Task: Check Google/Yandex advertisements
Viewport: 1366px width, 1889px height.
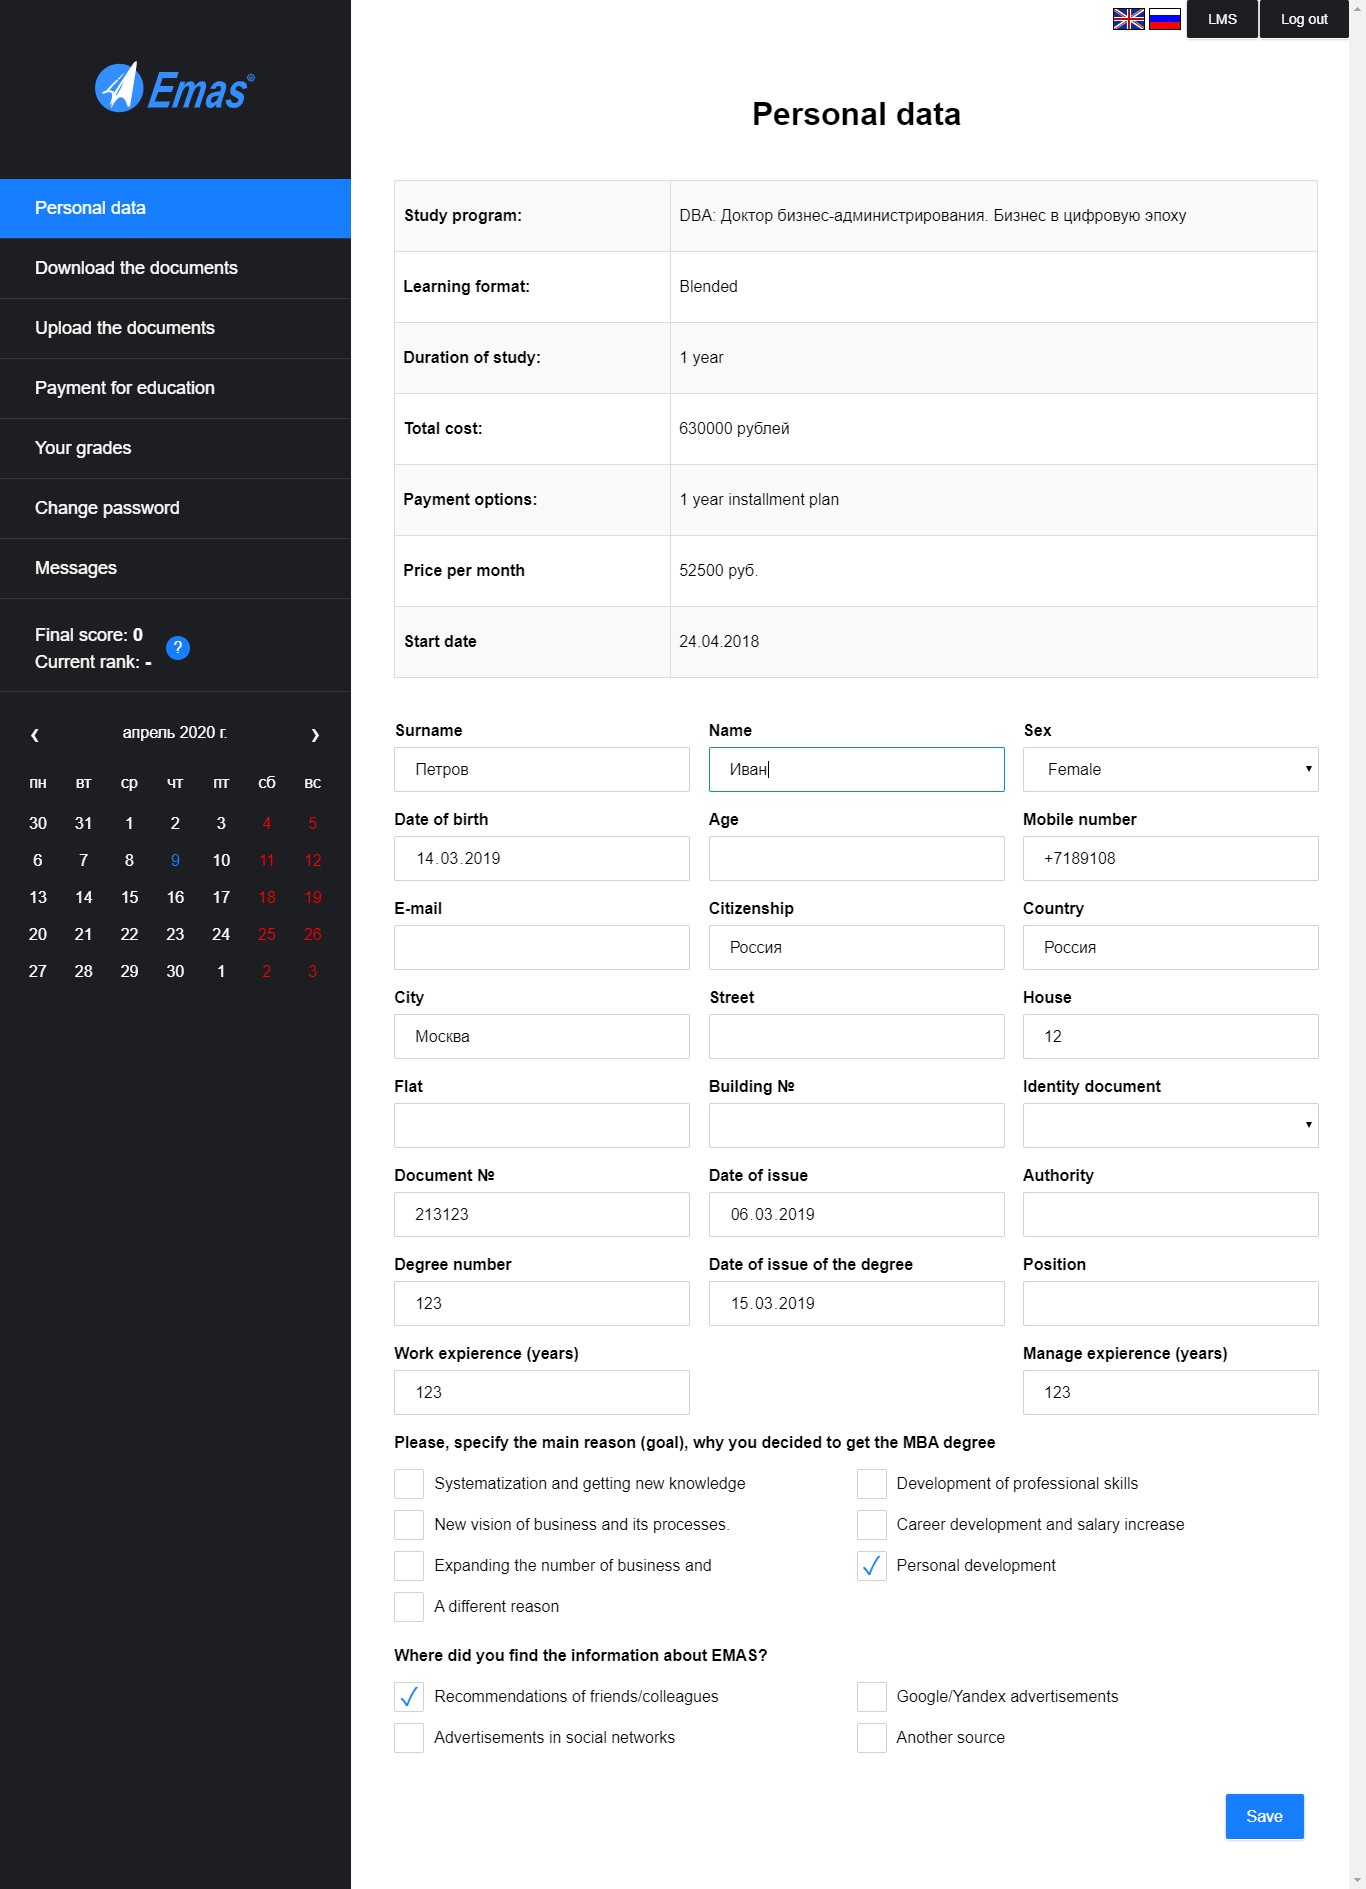Action: [872, 1697]
